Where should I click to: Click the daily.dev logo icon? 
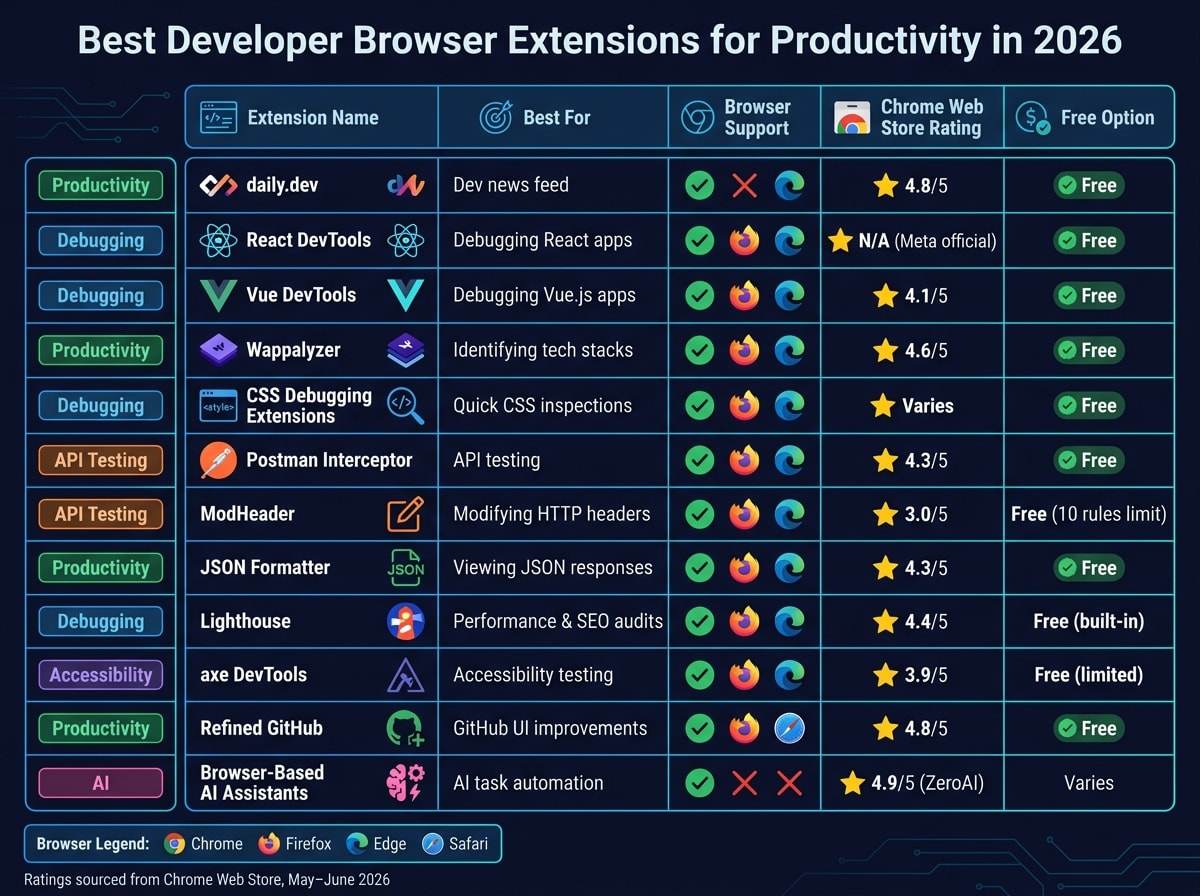(x=218, y=185)
